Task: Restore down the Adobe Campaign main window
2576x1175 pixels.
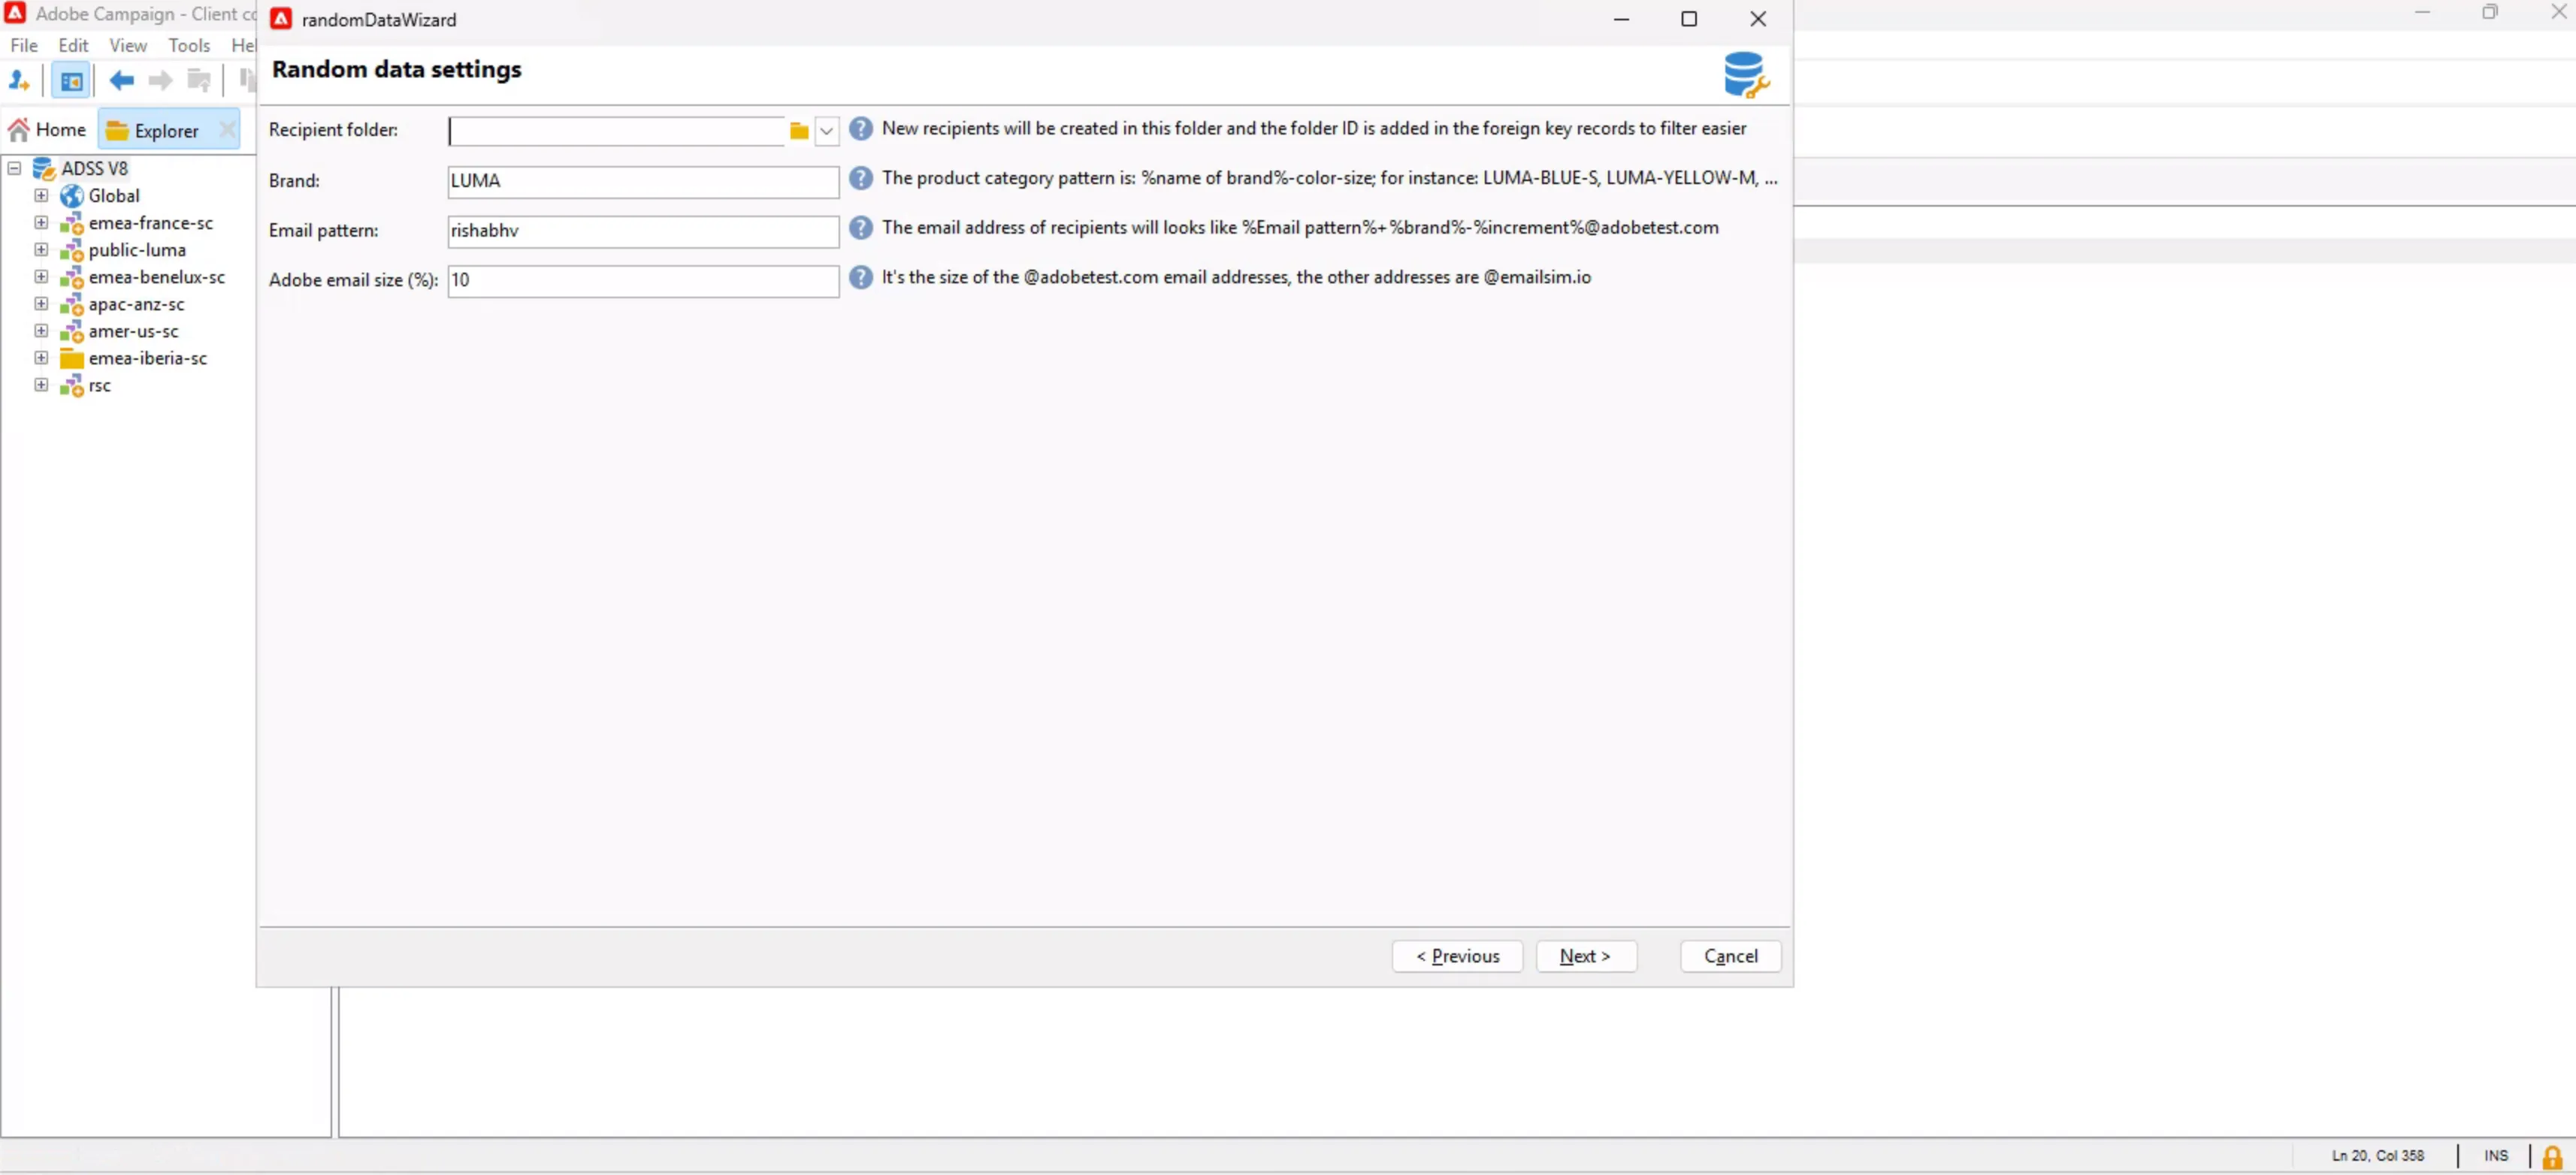Action: coord(2489,12)
